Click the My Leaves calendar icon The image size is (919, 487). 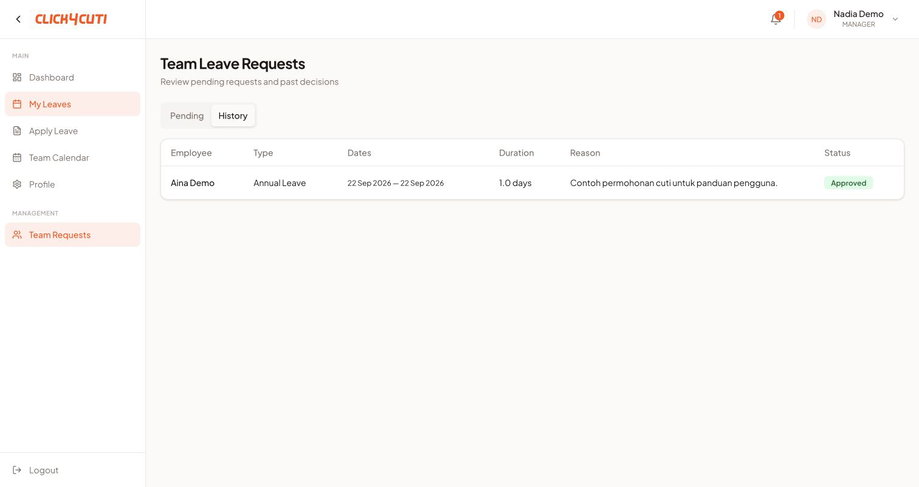tap(17, 104)
